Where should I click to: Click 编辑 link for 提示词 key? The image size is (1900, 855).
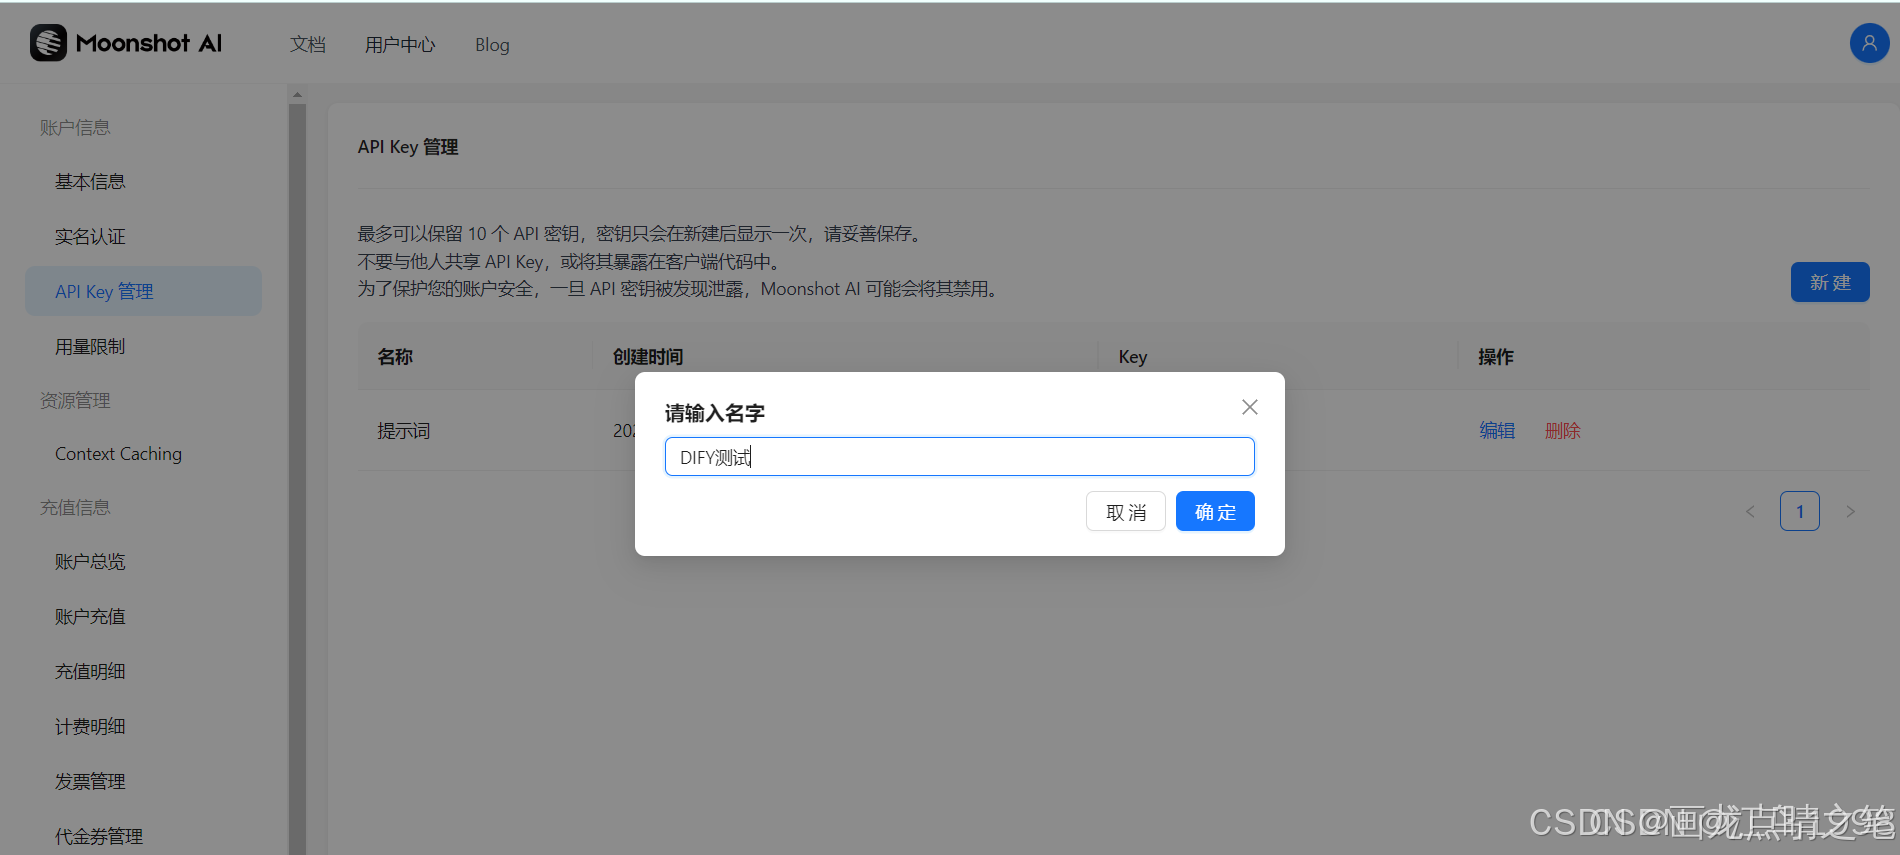[1497, 431]
